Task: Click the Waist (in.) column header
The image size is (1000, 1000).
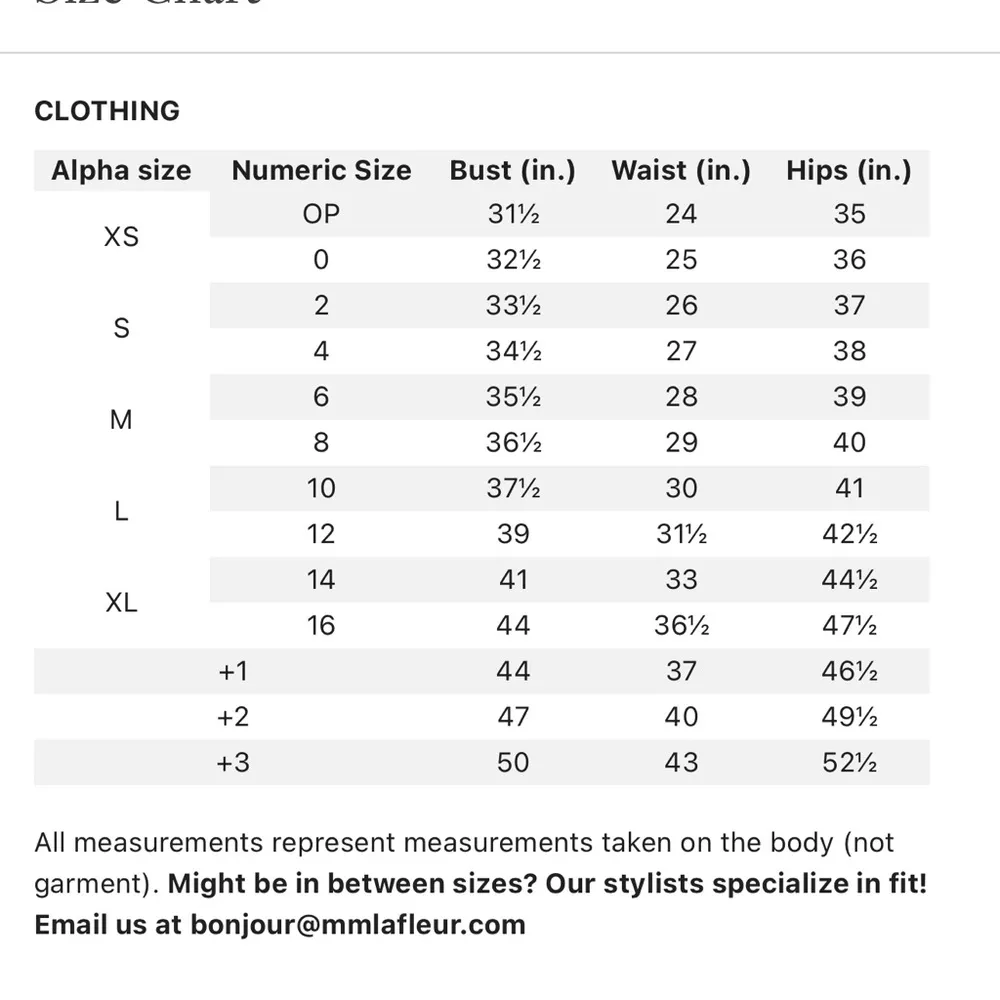Action: (x=681, y=171)
